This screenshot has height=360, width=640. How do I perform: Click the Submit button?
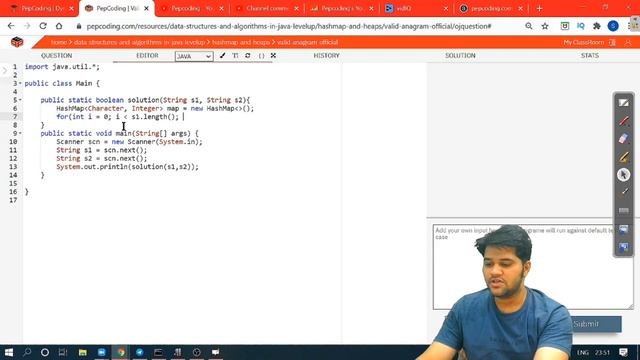[x=586, y=324]
